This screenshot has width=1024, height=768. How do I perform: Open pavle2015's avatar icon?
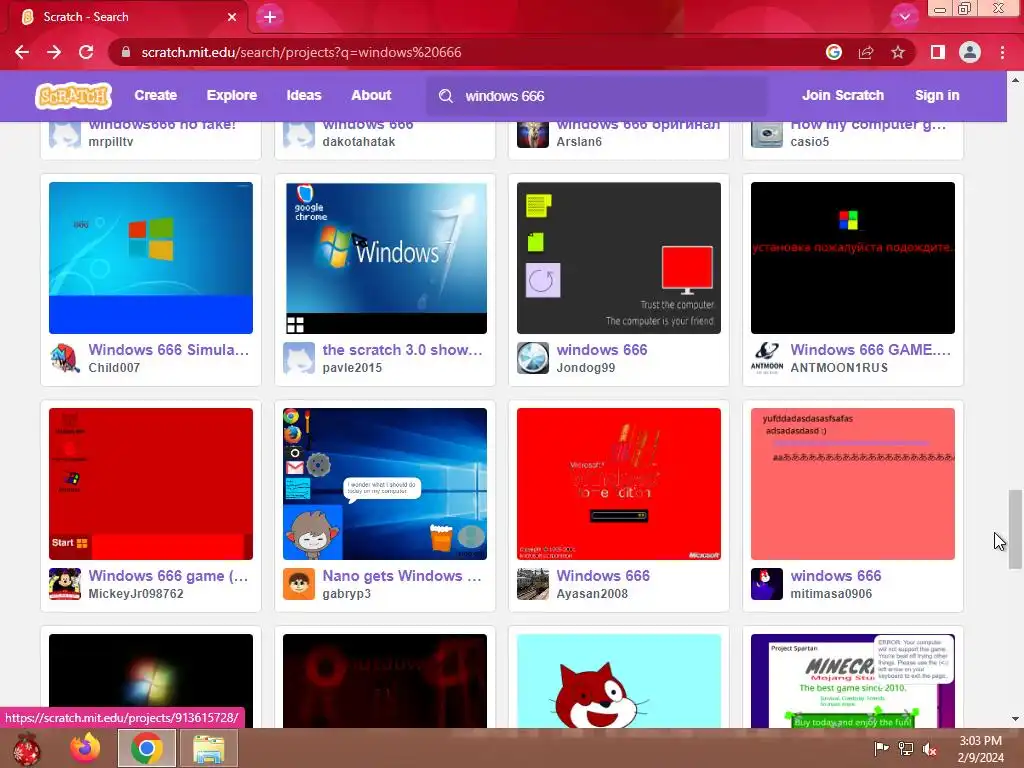(298, 358)
